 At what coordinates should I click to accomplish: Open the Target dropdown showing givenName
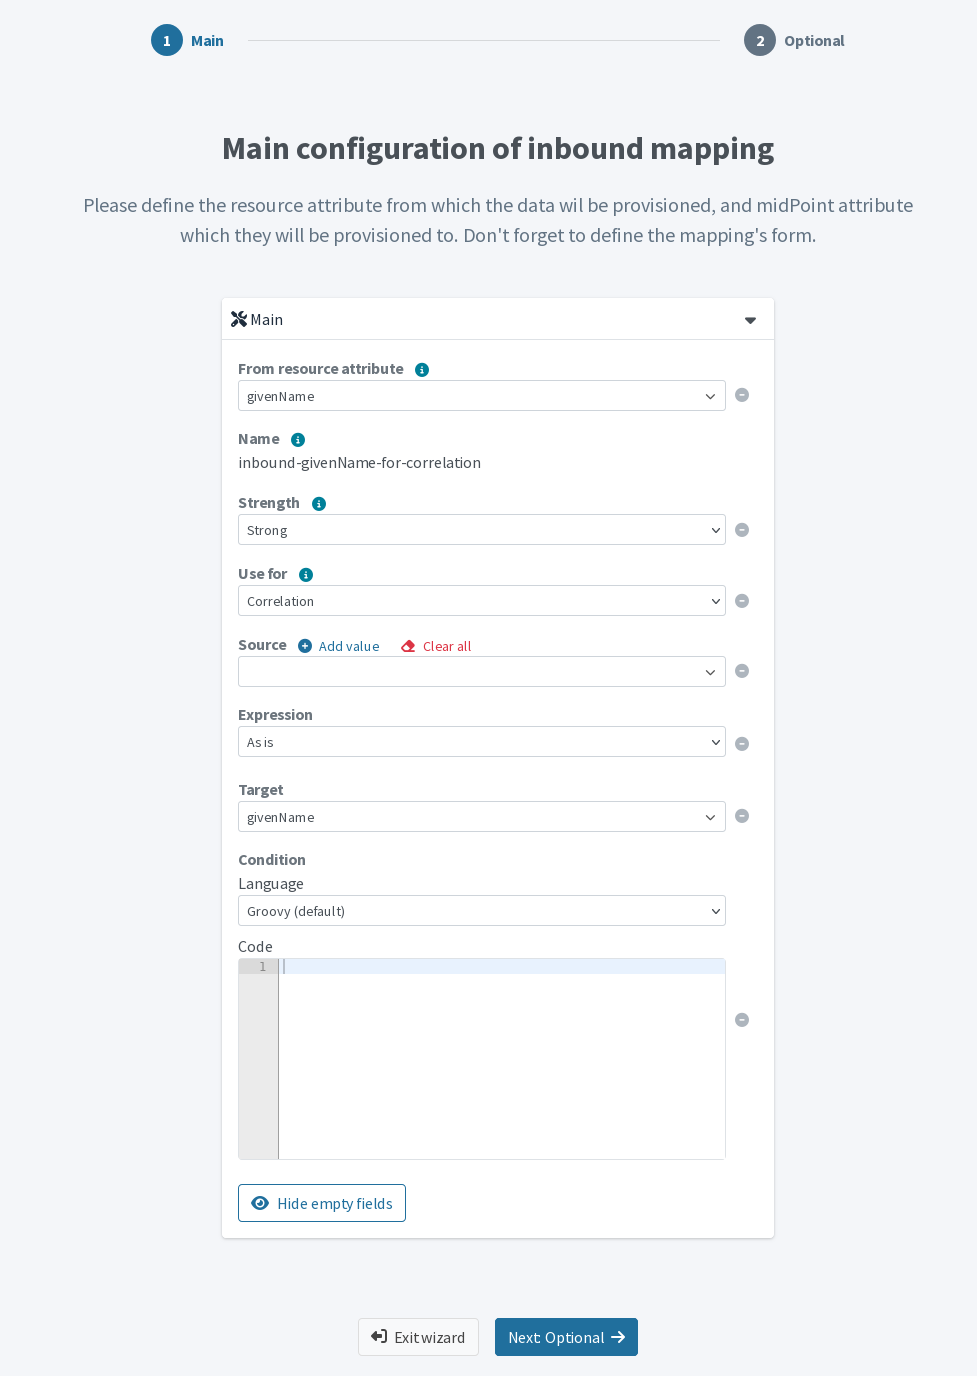coord(481,817)
